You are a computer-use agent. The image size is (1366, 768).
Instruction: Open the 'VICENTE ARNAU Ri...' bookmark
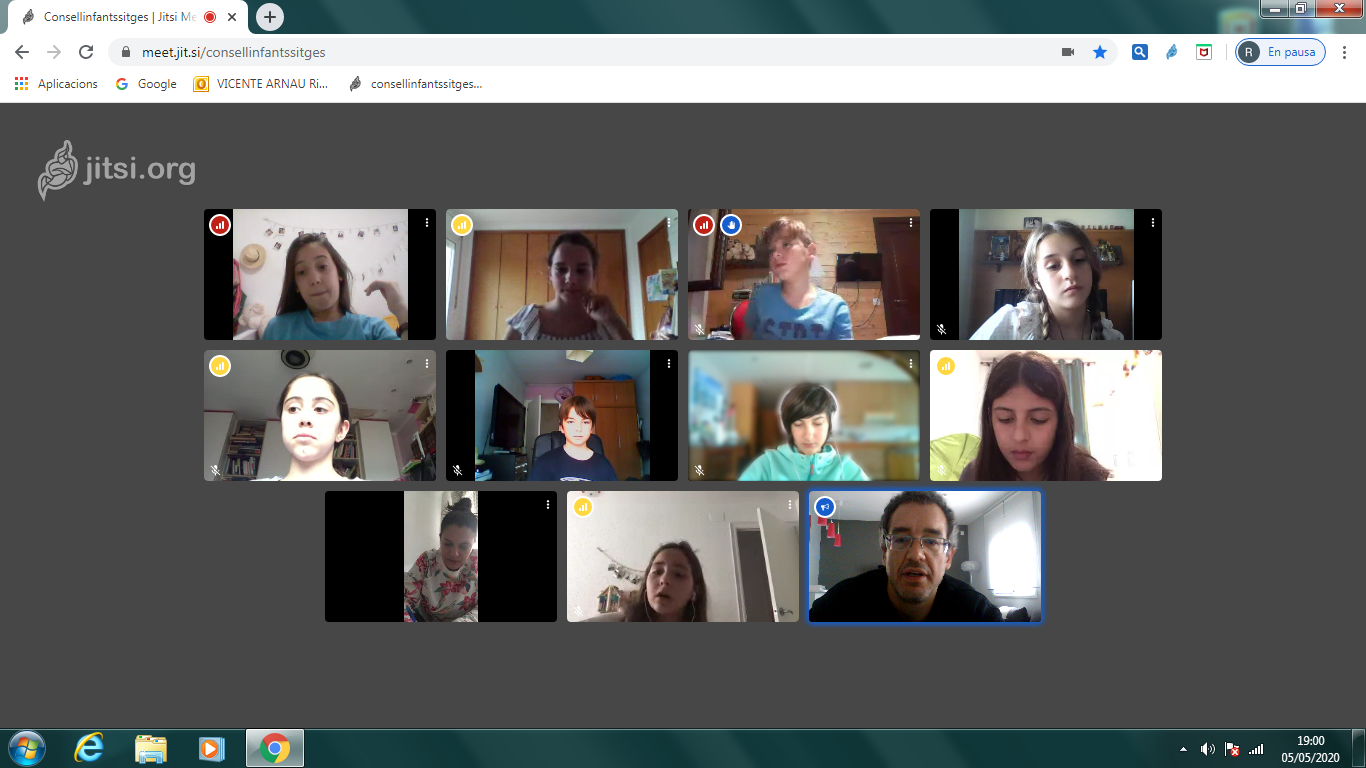pos(261,84)
